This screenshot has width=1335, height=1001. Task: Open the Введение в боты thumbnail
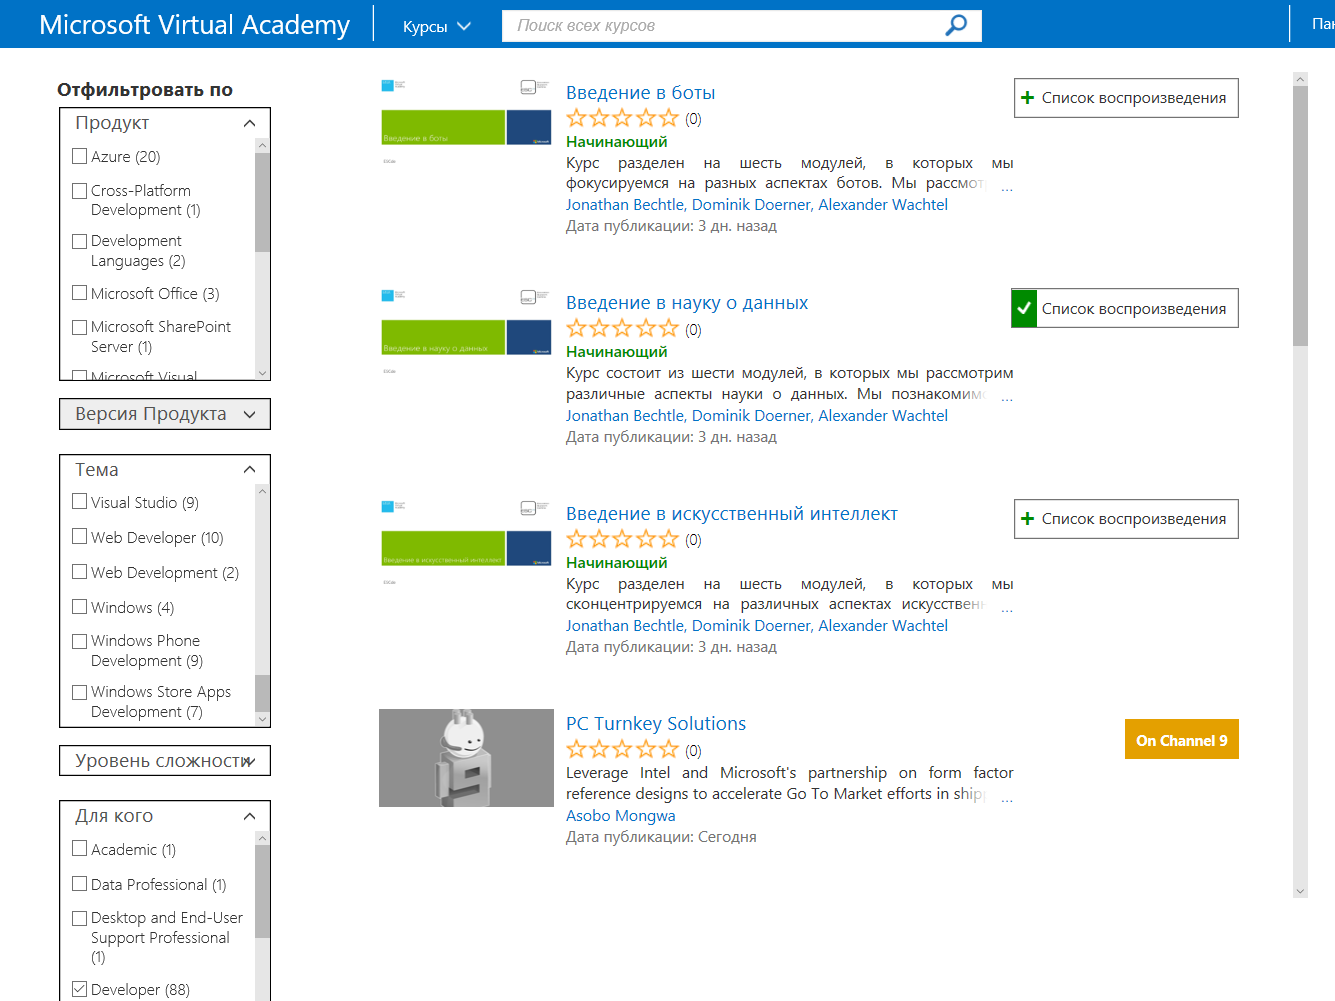[466, 125]
